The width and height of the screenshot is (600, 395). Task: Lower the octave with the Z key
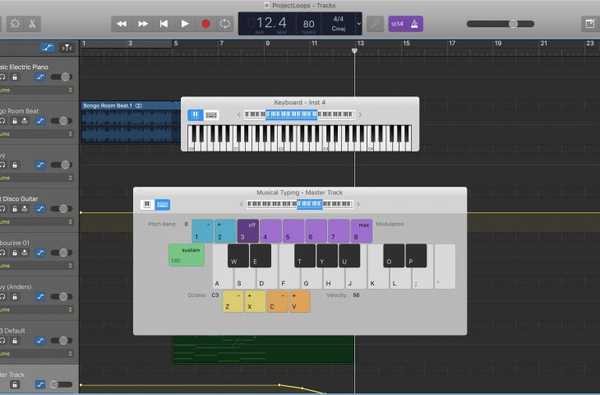[x=233, y=302]
